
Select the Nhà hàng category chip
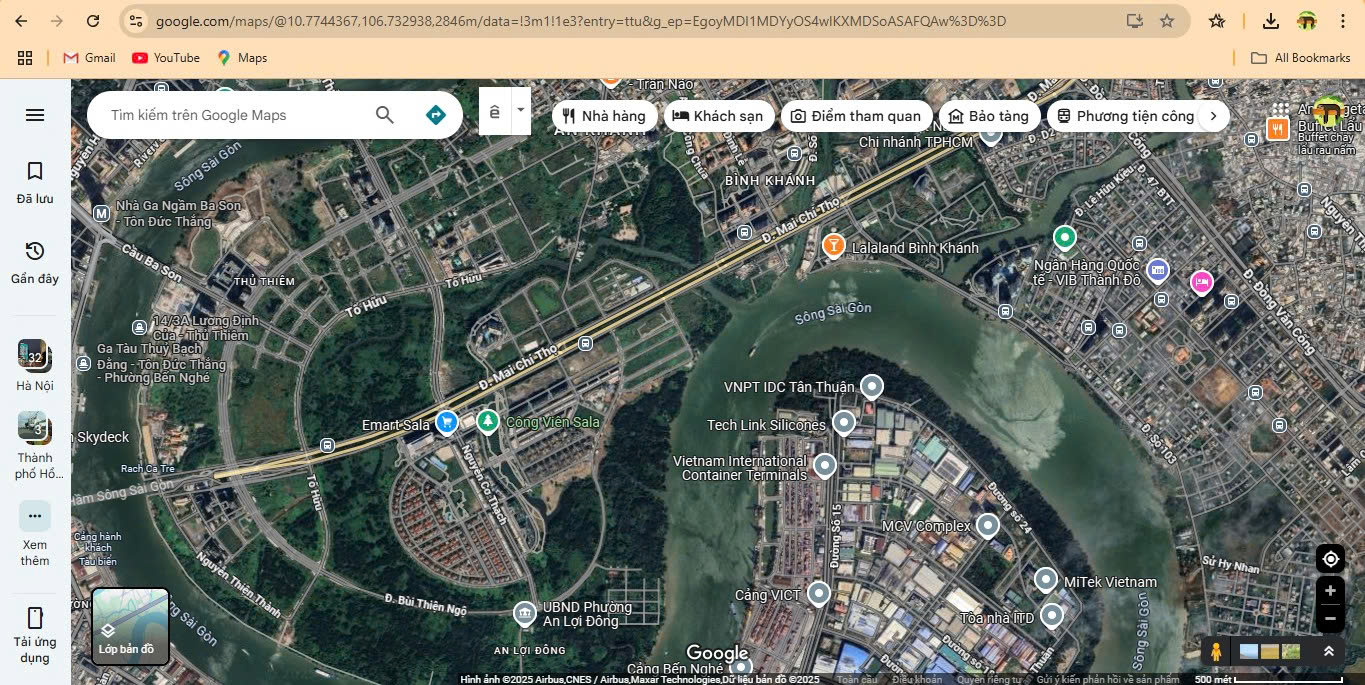click(x=605, y=116)
